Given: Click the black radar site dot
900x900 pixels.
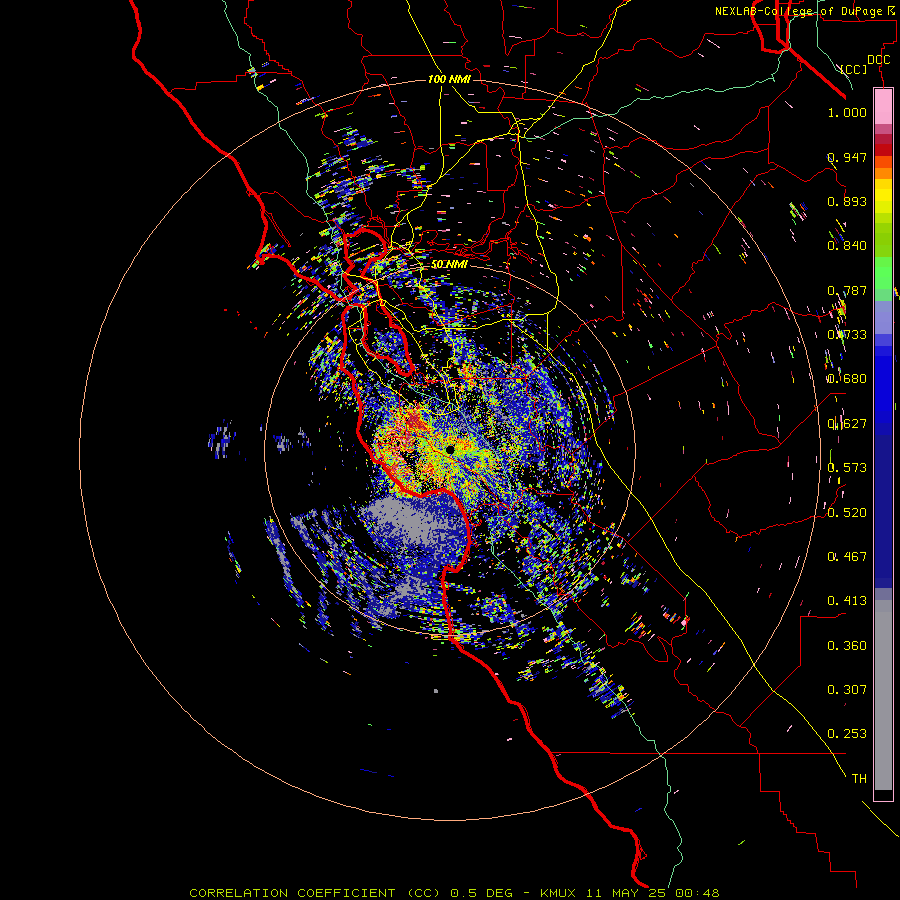Looking at the screenshot, I should [450, 449].
